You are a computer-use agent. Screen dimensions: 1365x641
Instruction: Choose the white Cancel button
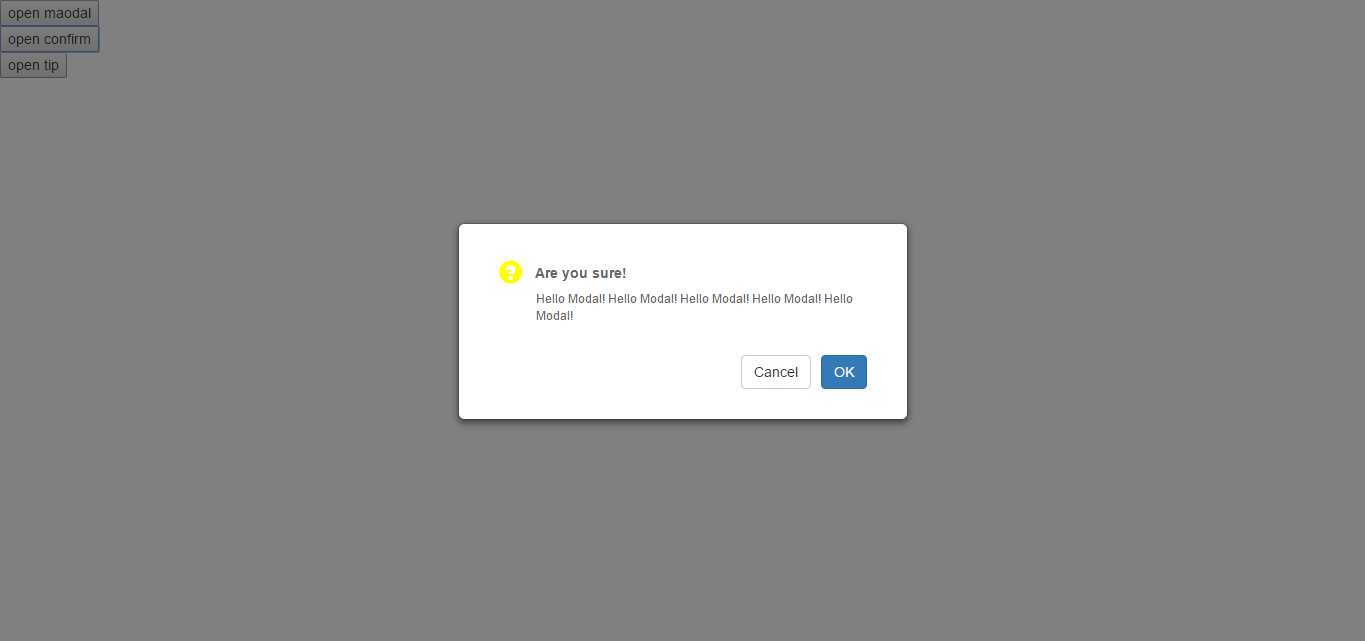pos(776,372)
